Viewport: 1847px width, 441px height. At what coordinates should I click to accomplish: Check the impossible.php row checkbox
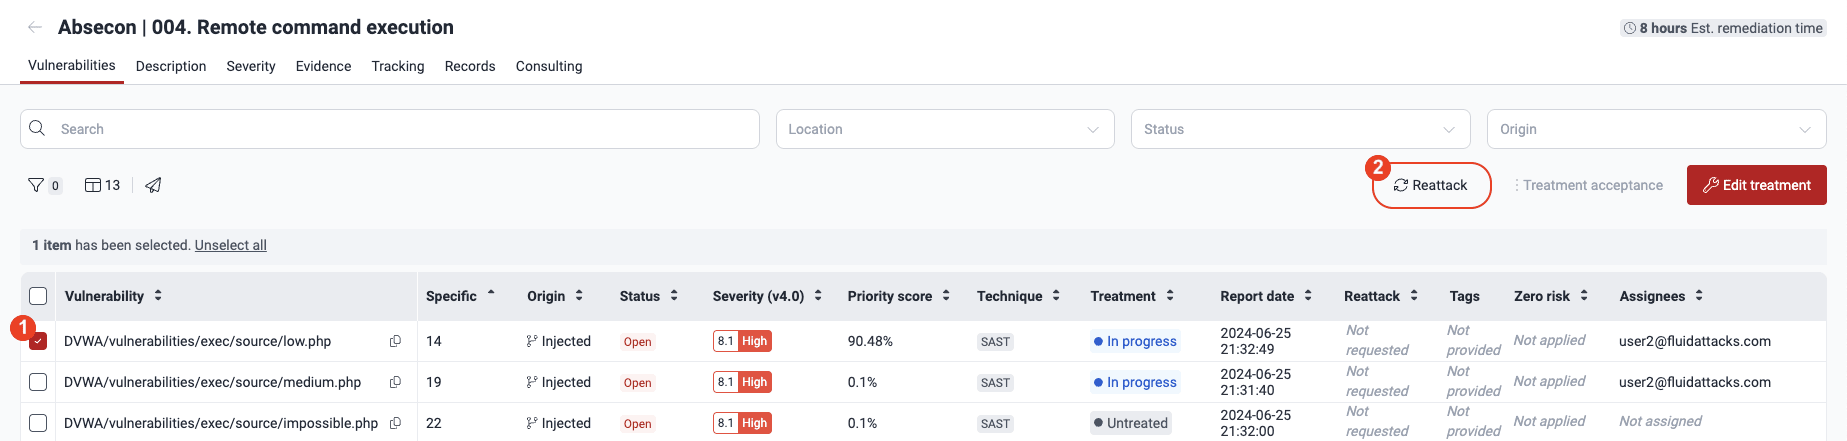[38, 423]
